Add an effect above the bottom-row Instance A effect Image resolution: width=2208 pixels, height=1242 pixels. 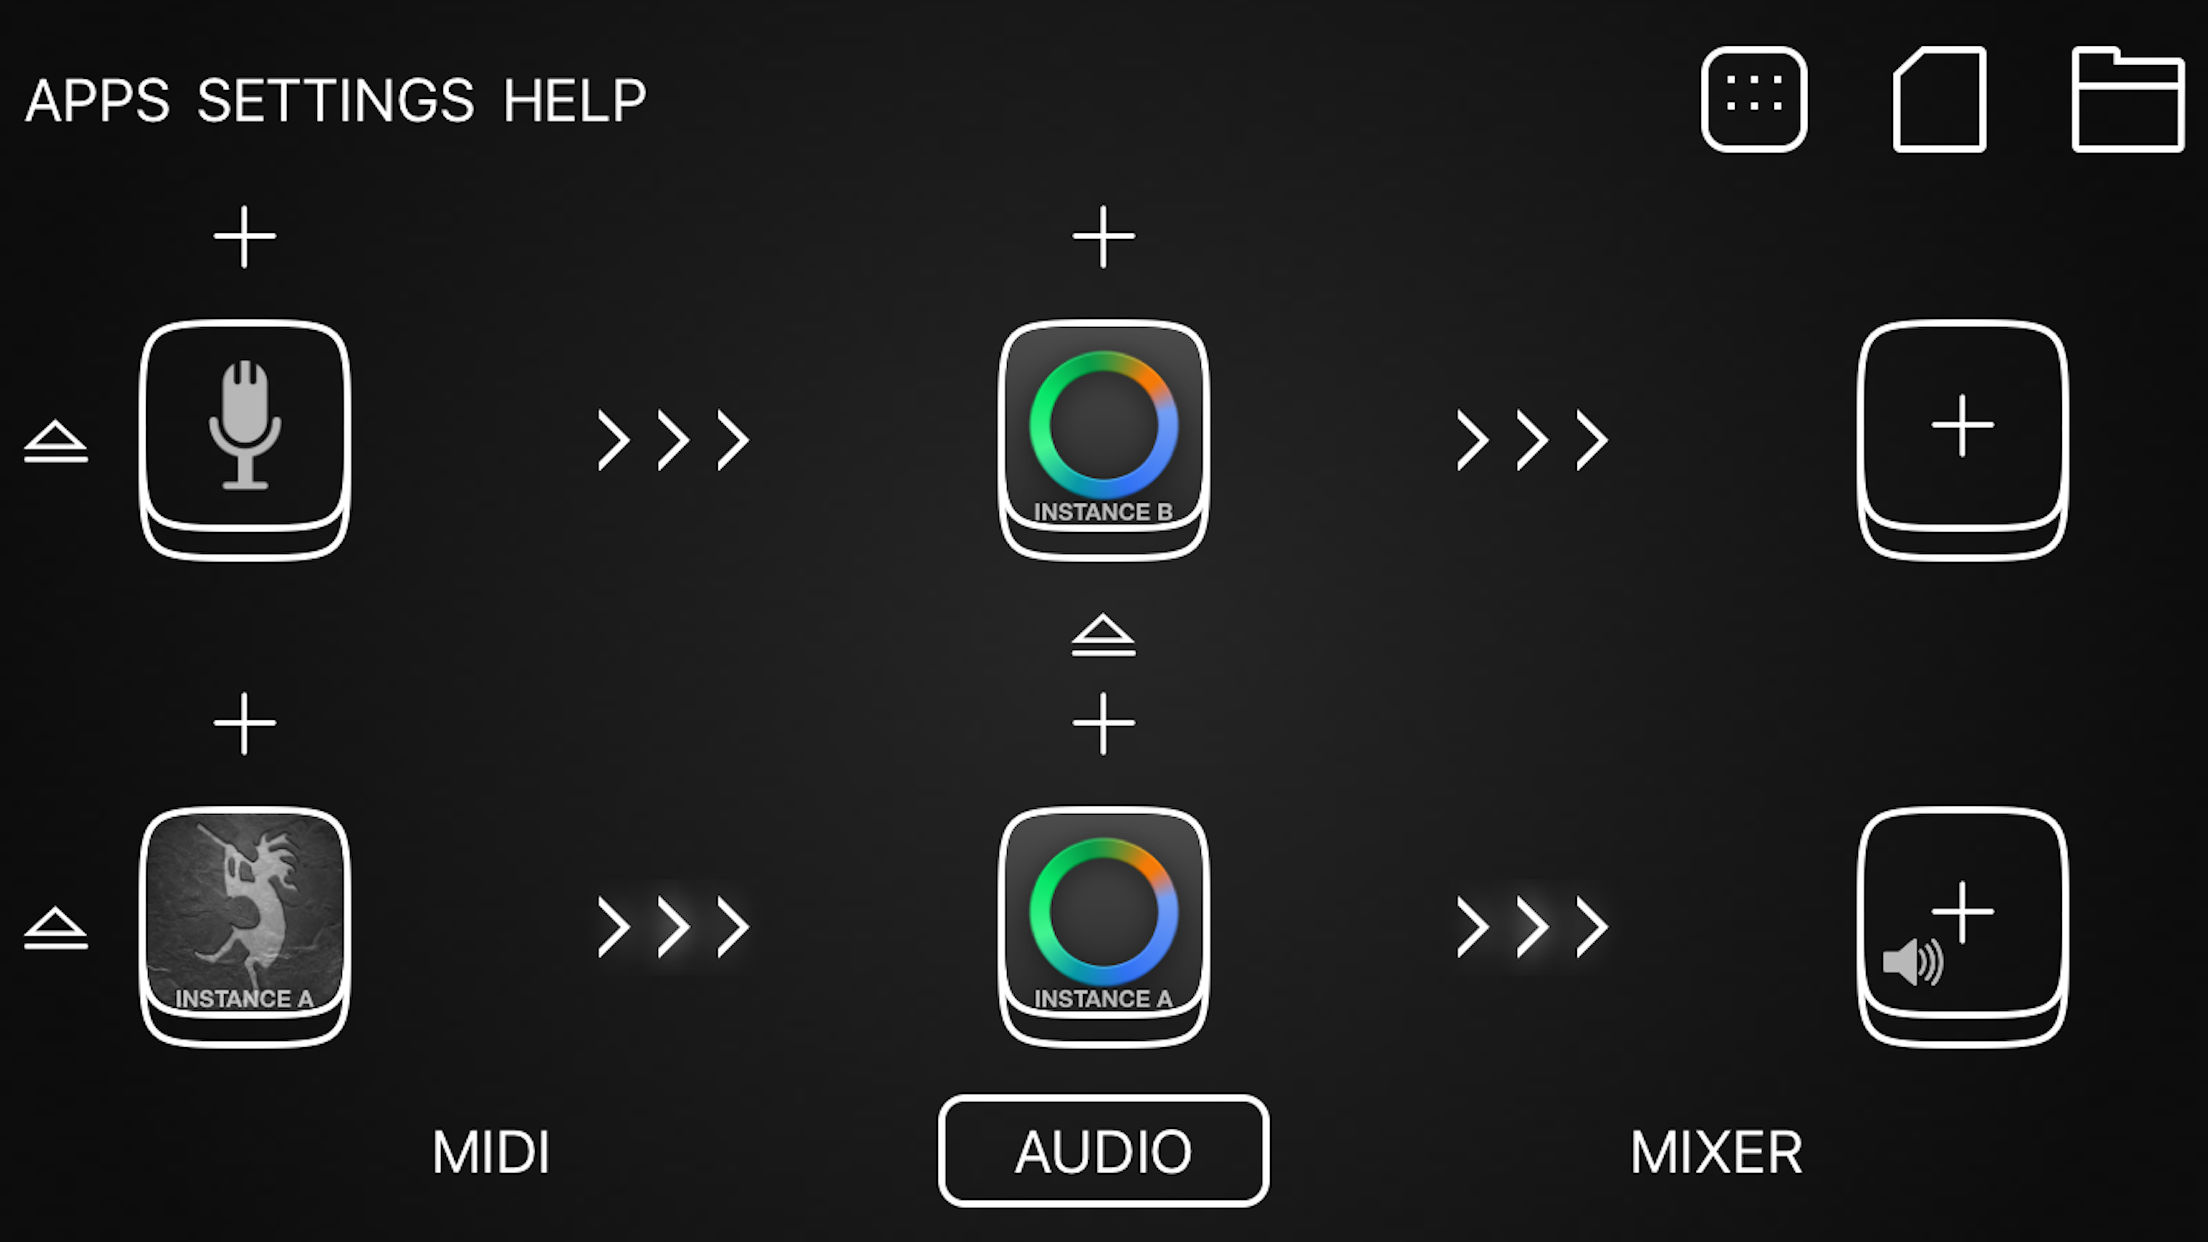click(1103, 723)
